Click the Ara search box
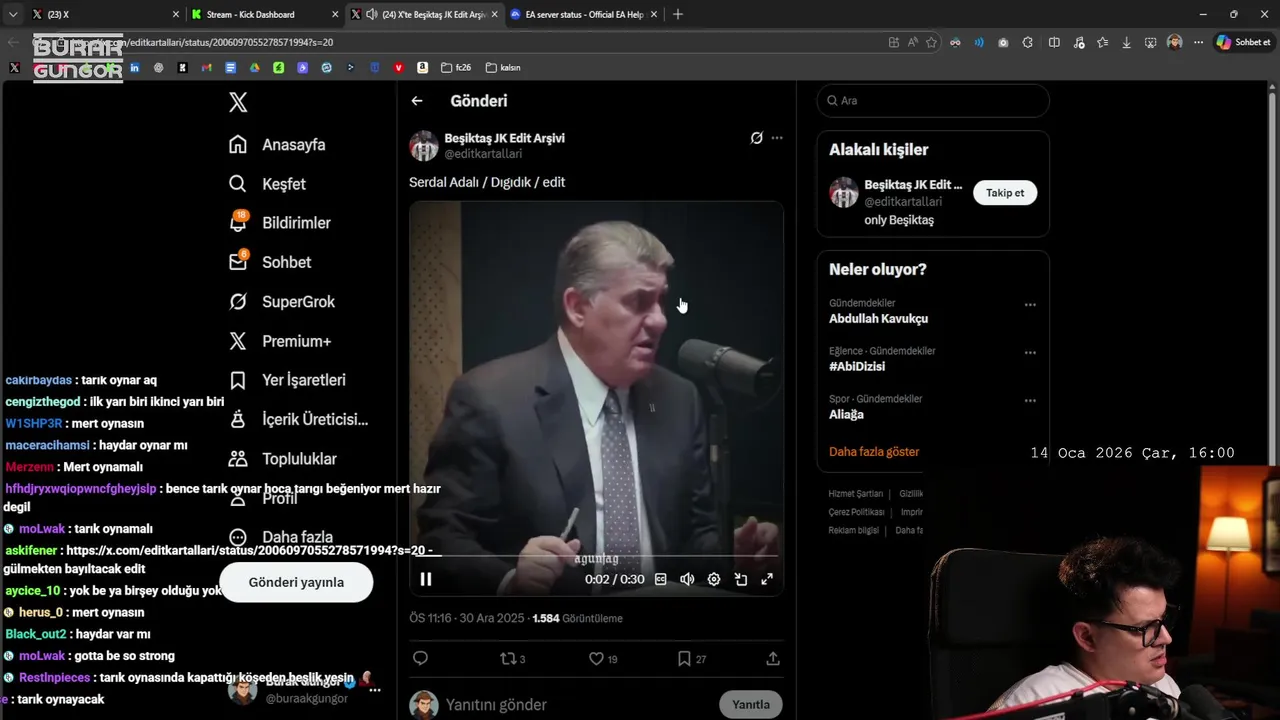Viewport: 1280px width, 720px height. (x=933, y=100)
